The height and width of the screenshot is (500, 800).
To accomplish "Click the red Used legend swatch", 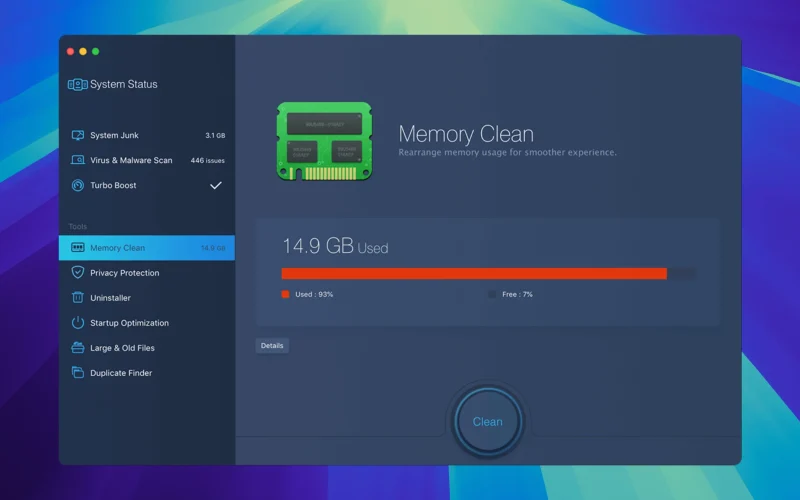I will click(x=285, y=294).
